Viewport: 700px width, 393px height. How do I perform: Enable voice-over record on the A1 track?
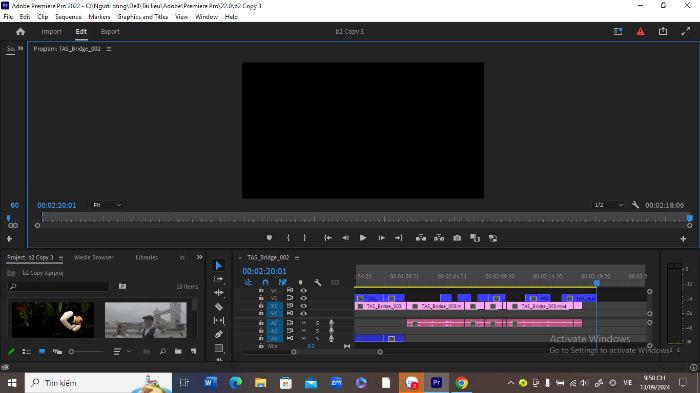pos(331,323)
